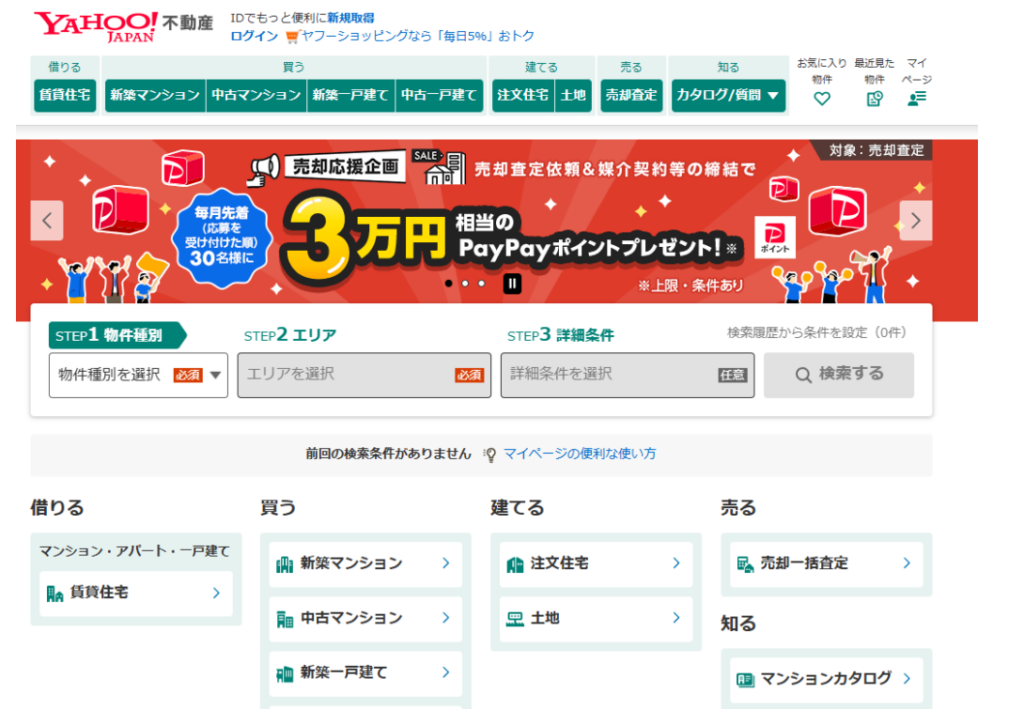
Task: Select the 注文住宅 navigation tab
Action: pyautogui.click(x=523, y=95)
